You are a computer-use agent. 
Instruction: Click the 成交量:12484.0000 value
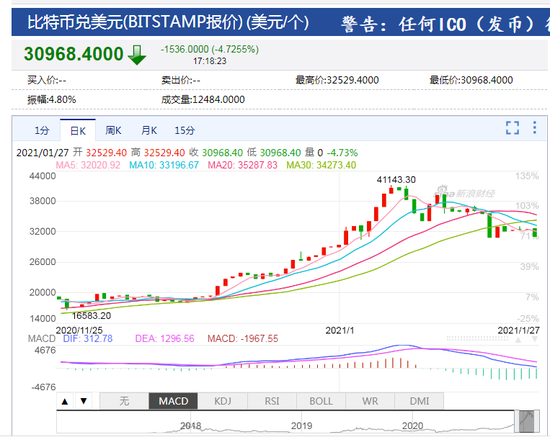click(x=203, y=100)
